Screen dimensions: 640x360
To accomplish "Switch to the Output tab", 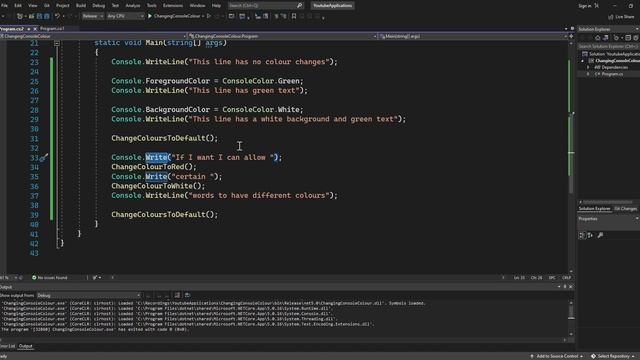I will click(x=26, y=346).
